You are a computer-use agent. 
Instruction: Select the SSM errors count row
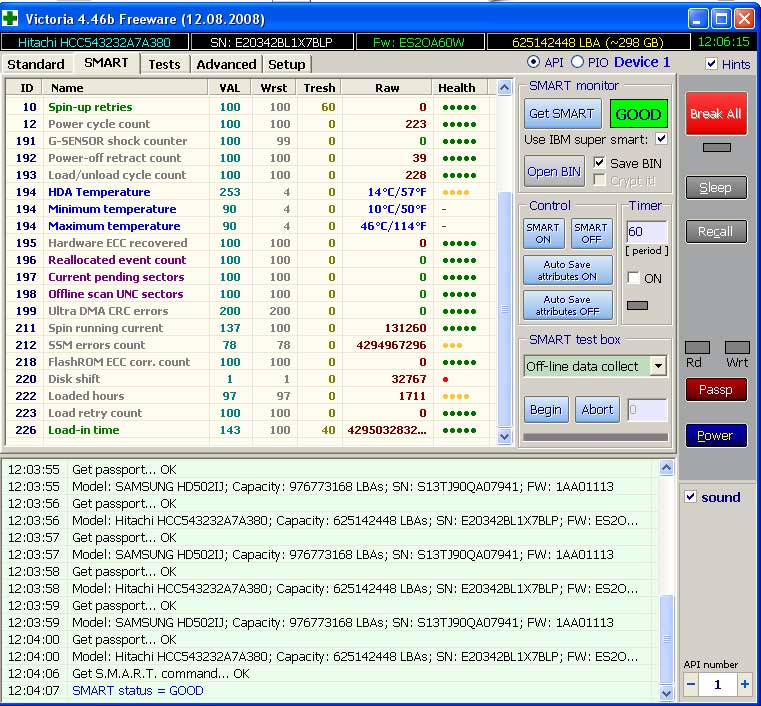pos(250,345)
